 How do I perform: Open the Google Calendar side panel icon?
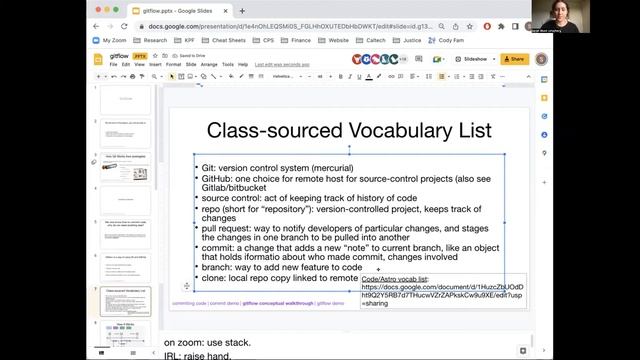click(544, 80)
